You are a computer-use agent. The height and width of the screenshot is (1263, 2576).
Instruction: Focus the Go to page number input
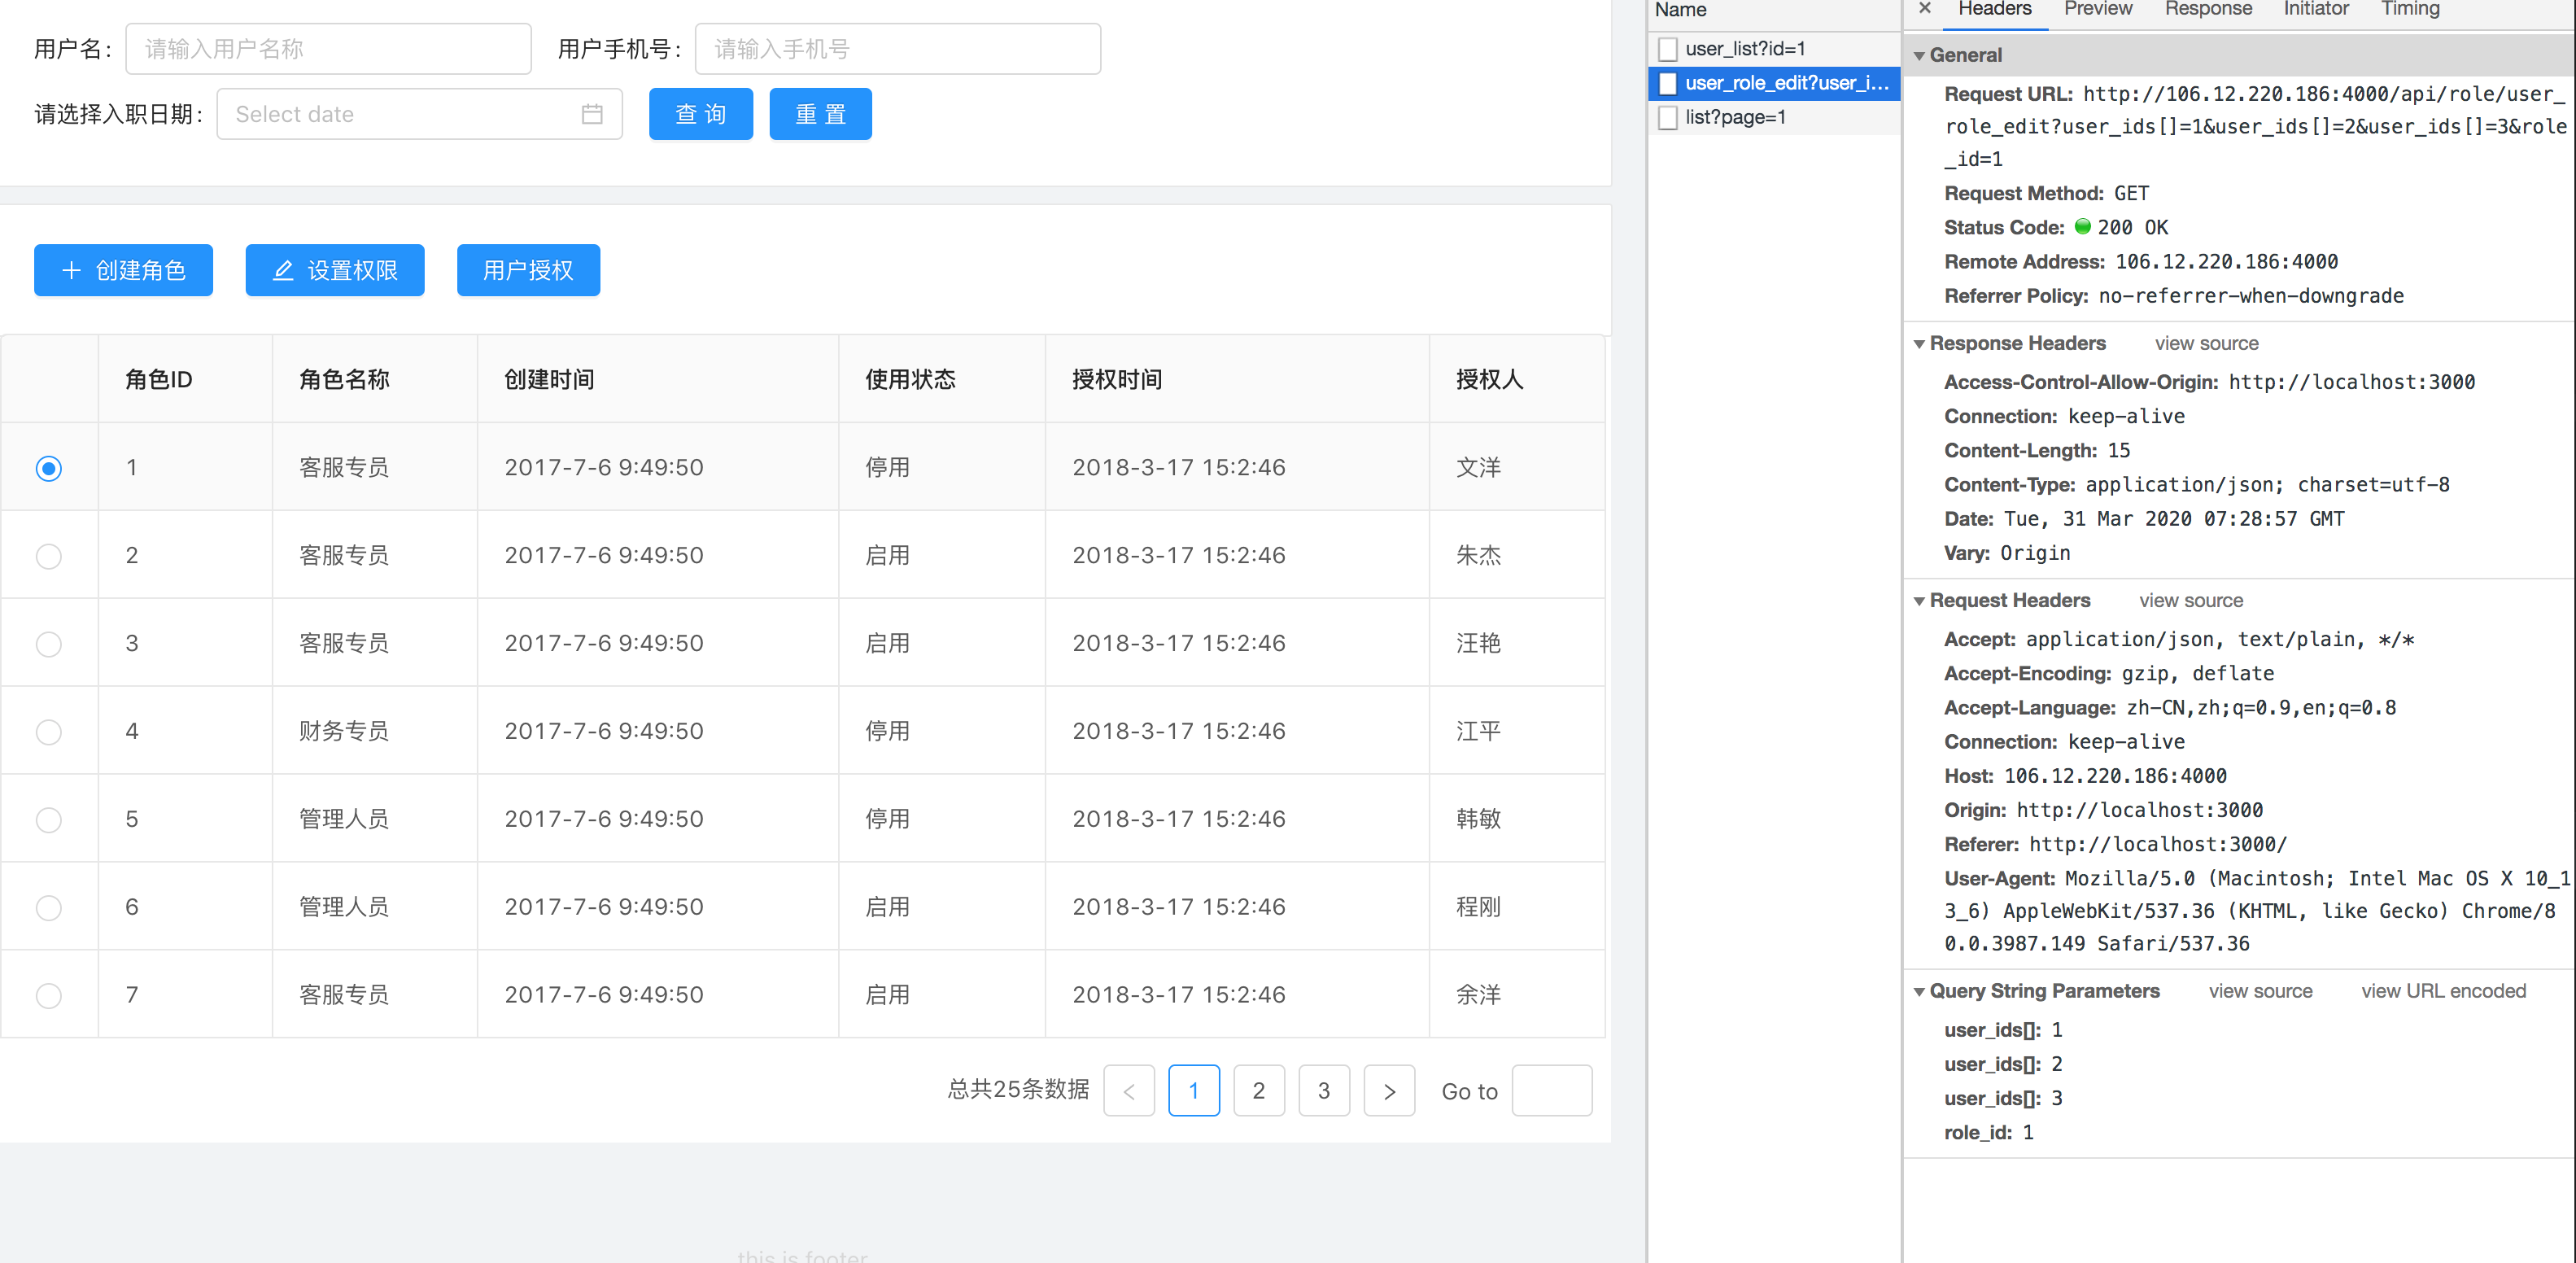point(1552,1091)
